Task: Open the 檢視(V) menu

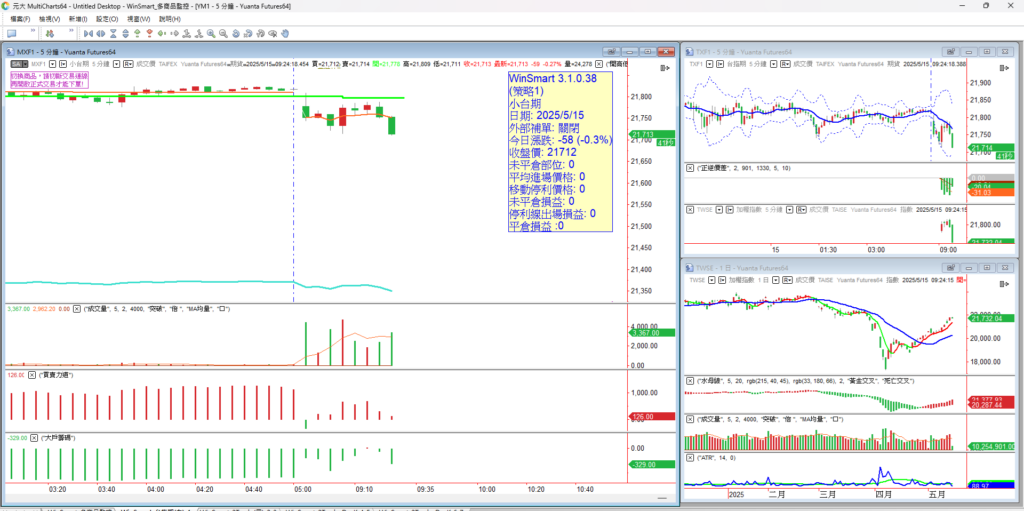Action: 50,19
